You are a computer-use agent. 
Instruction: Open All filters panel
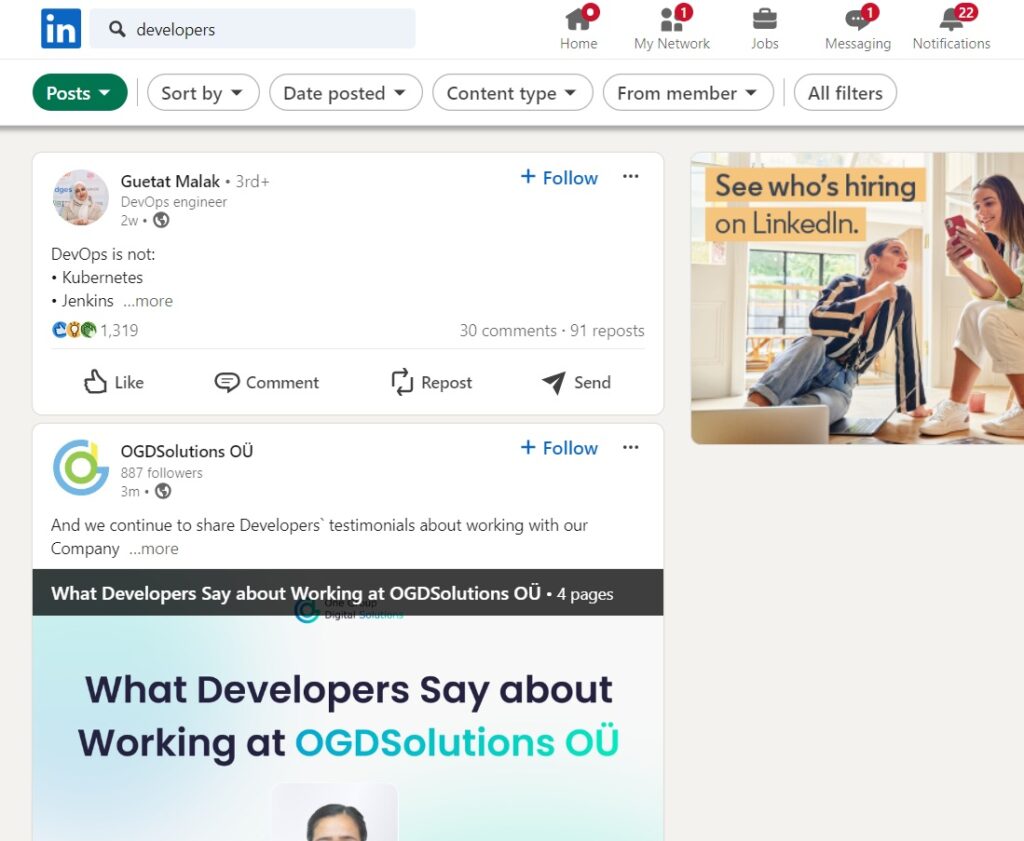[x=845, y=93]
